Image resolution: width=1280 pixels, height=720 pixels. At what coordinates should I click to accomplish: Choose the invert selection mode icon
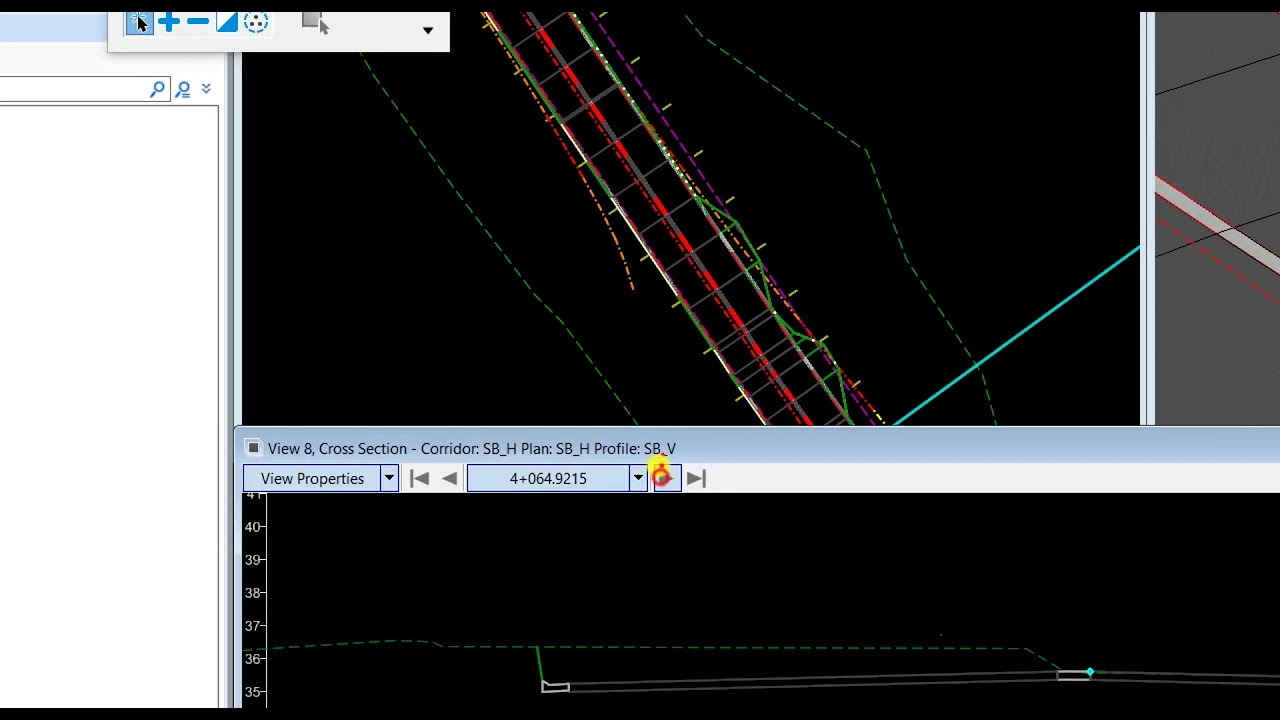(227, 22)
